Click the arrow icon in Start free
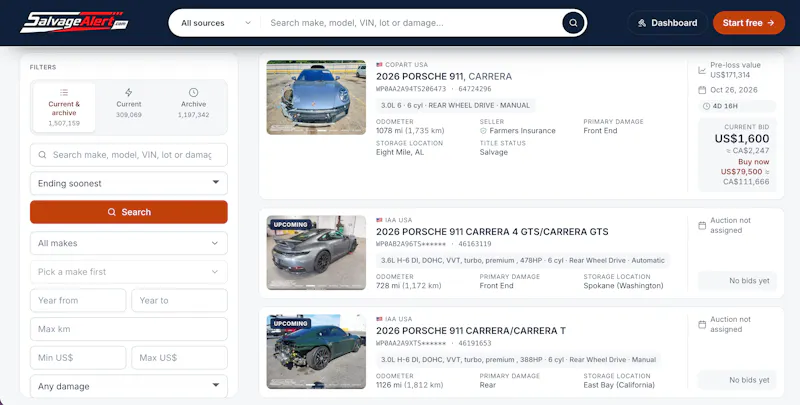Viewport: 800px width, 405px height. [770, 23]
